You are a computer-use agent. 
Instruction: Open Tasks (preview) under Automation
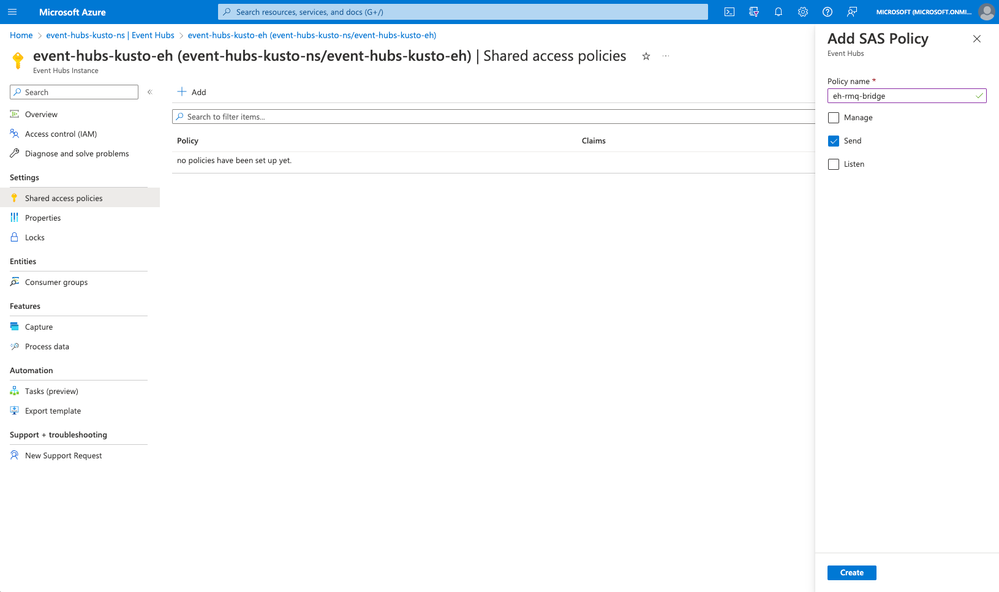(x=52, y=391)
